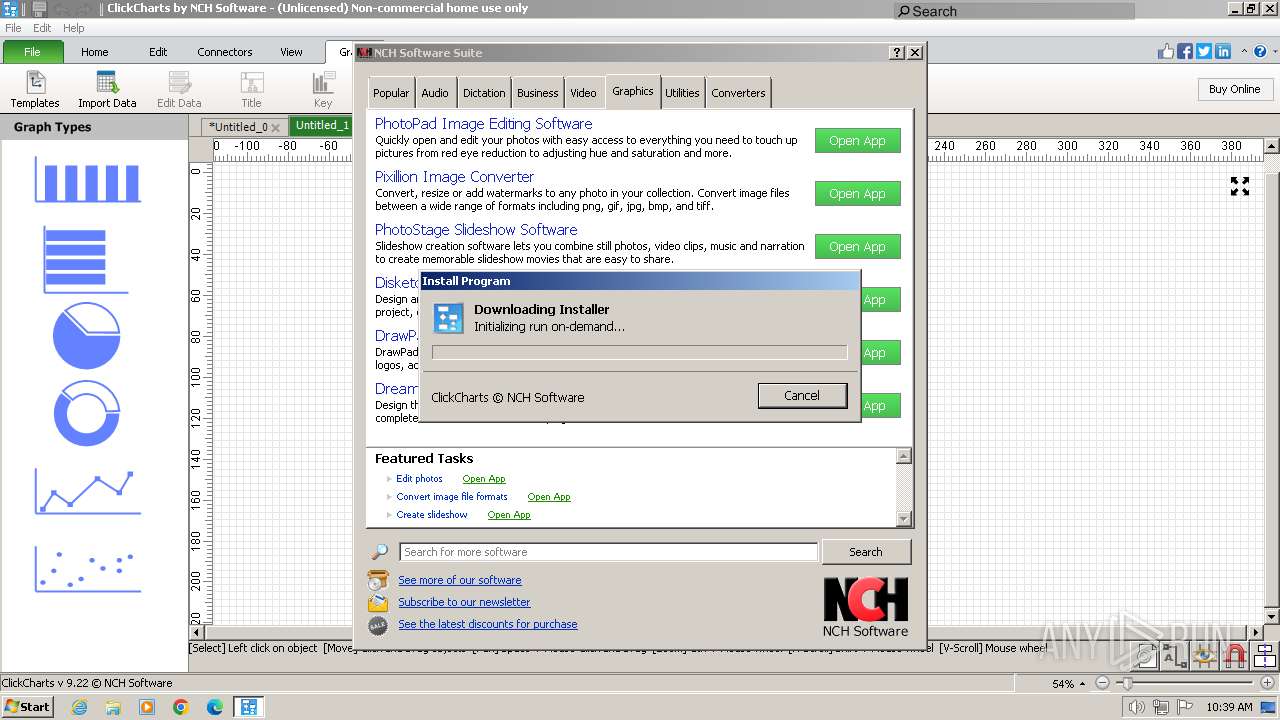1280x720 pixels.
Task: Click the zoom in plus icon
Action: coord(1266,683)
